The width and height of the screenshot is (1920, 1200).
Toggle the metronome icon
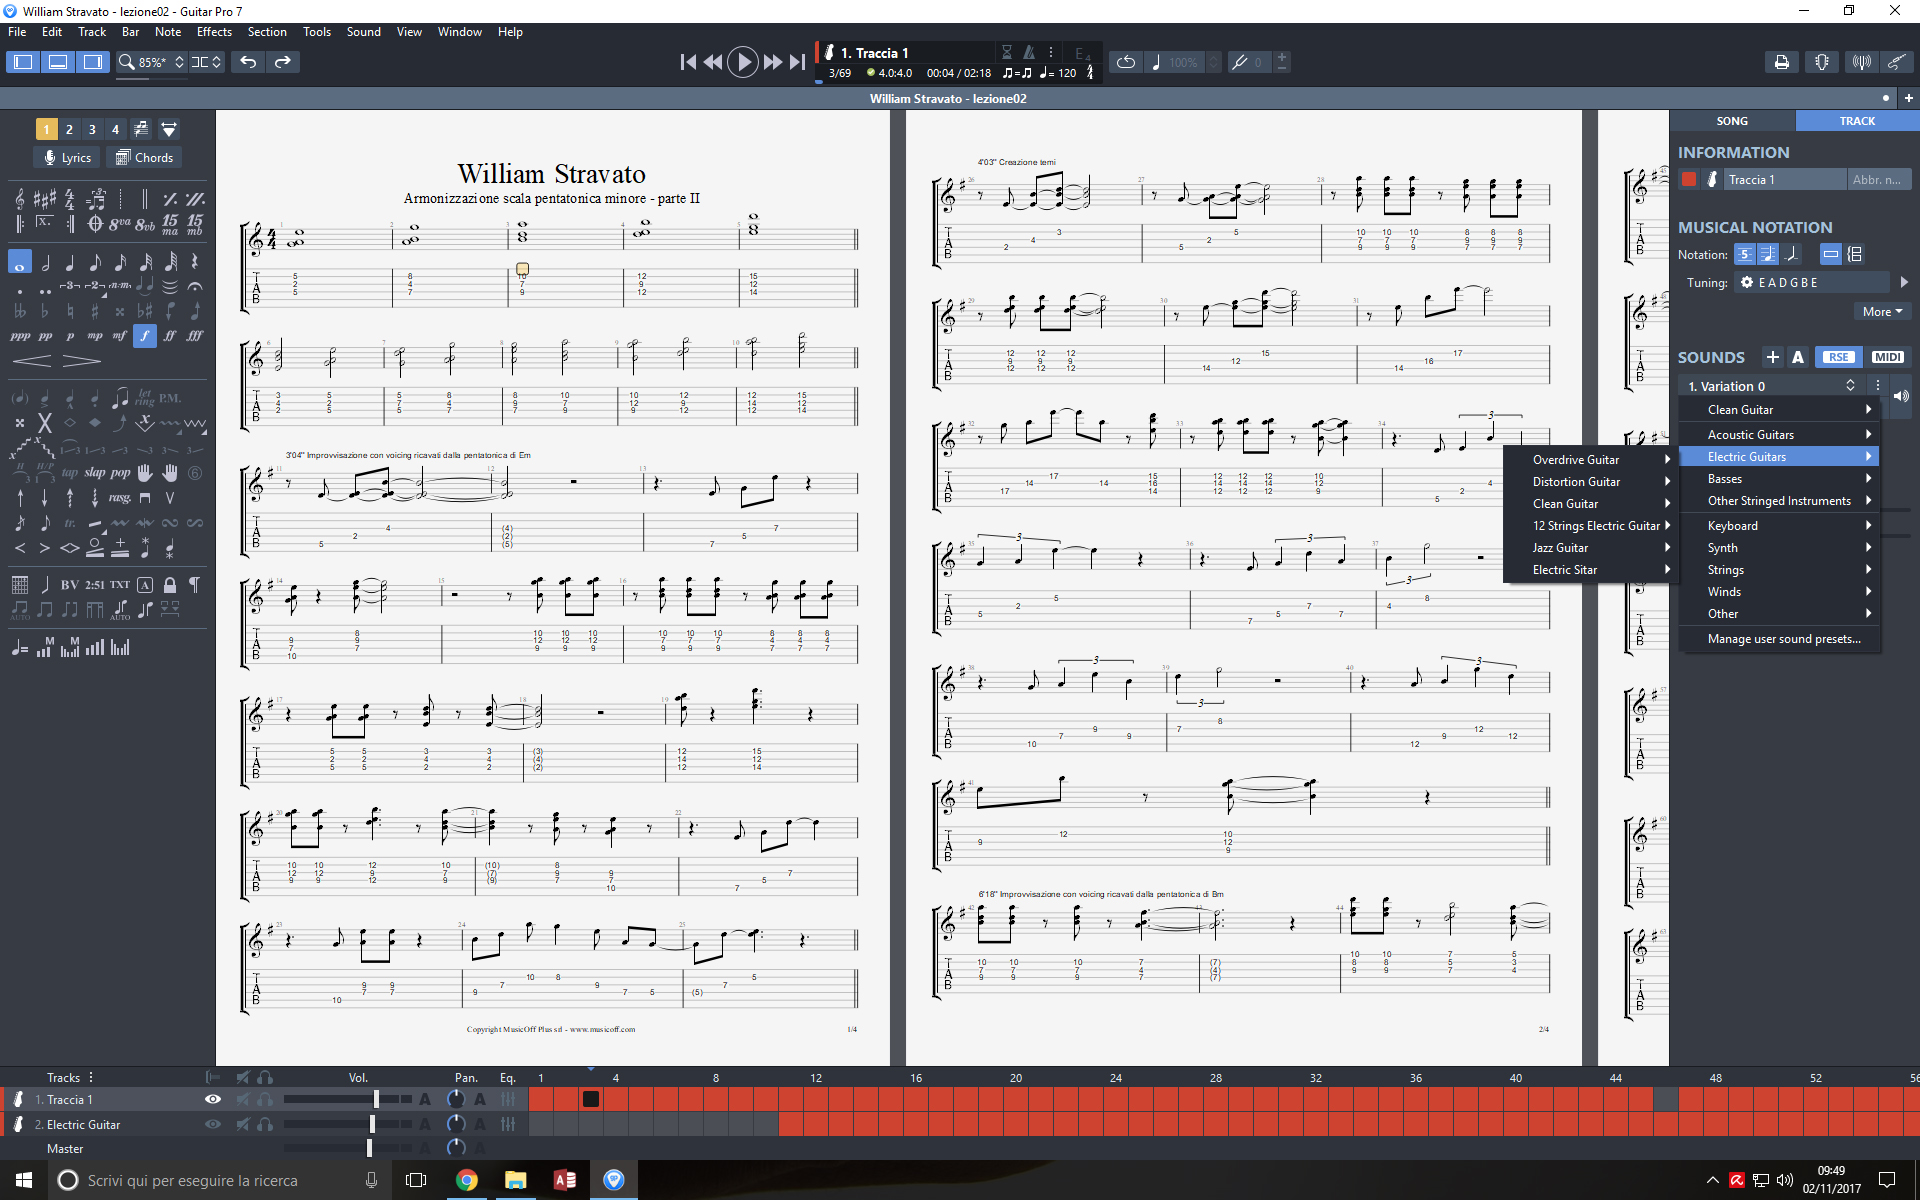pyautogui.click(x=1028, y=52)
